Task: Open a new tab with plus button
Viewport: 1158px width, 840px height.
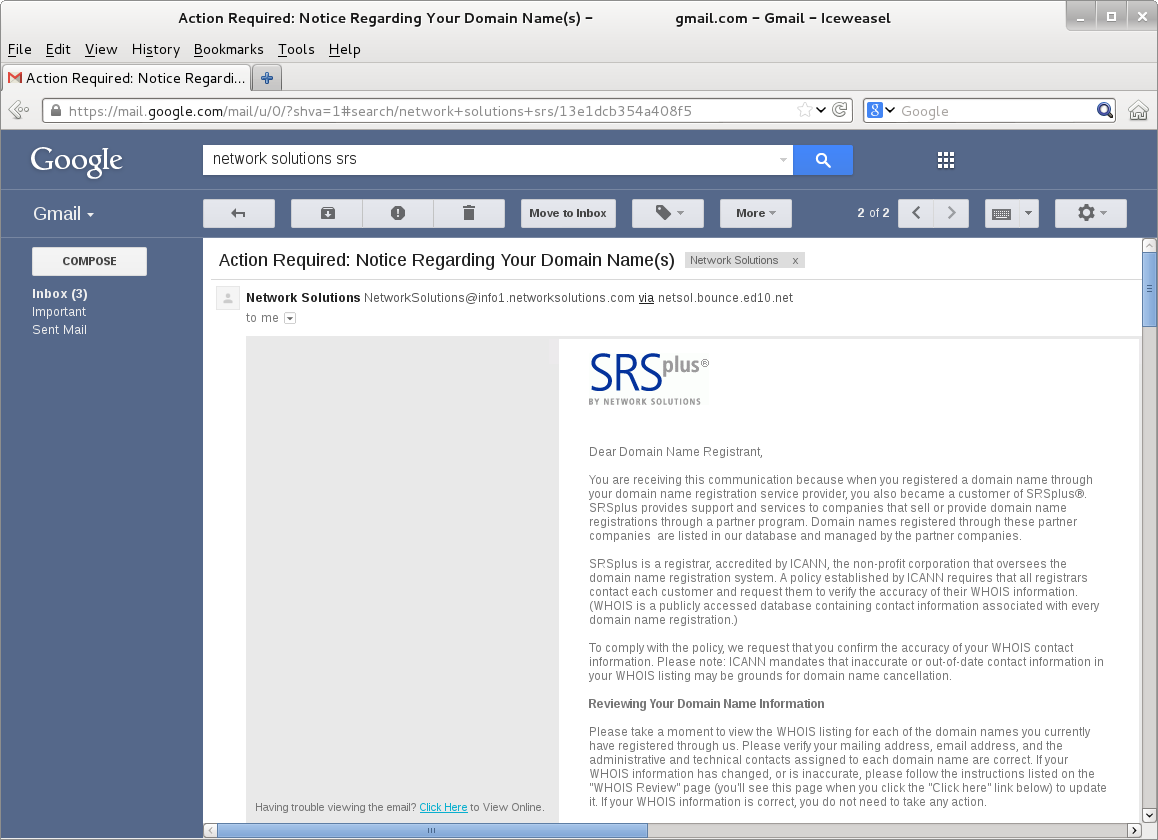Action: (267, 78)
